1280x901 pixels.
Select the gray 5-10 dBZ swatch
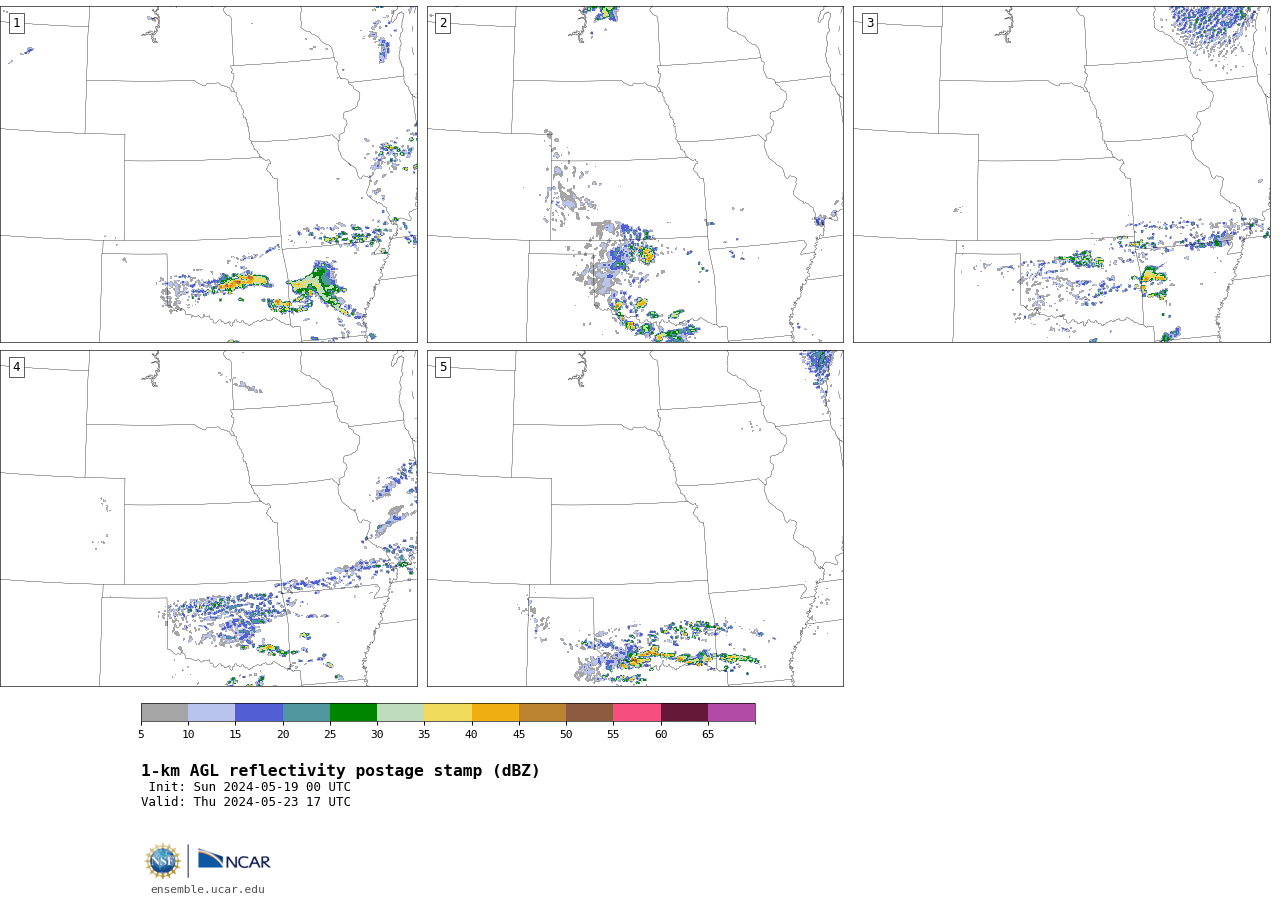[164, 713]
